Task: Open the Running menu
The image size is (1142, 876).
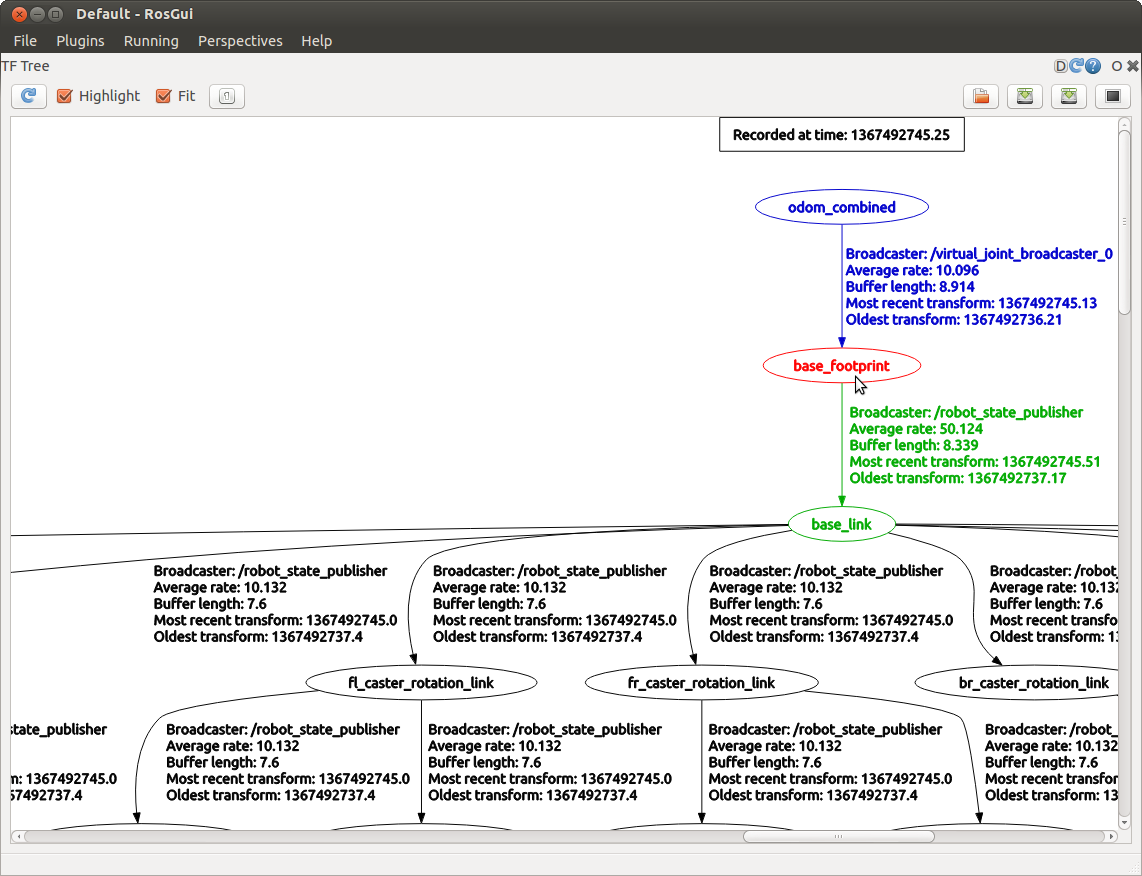Action: 151,41
